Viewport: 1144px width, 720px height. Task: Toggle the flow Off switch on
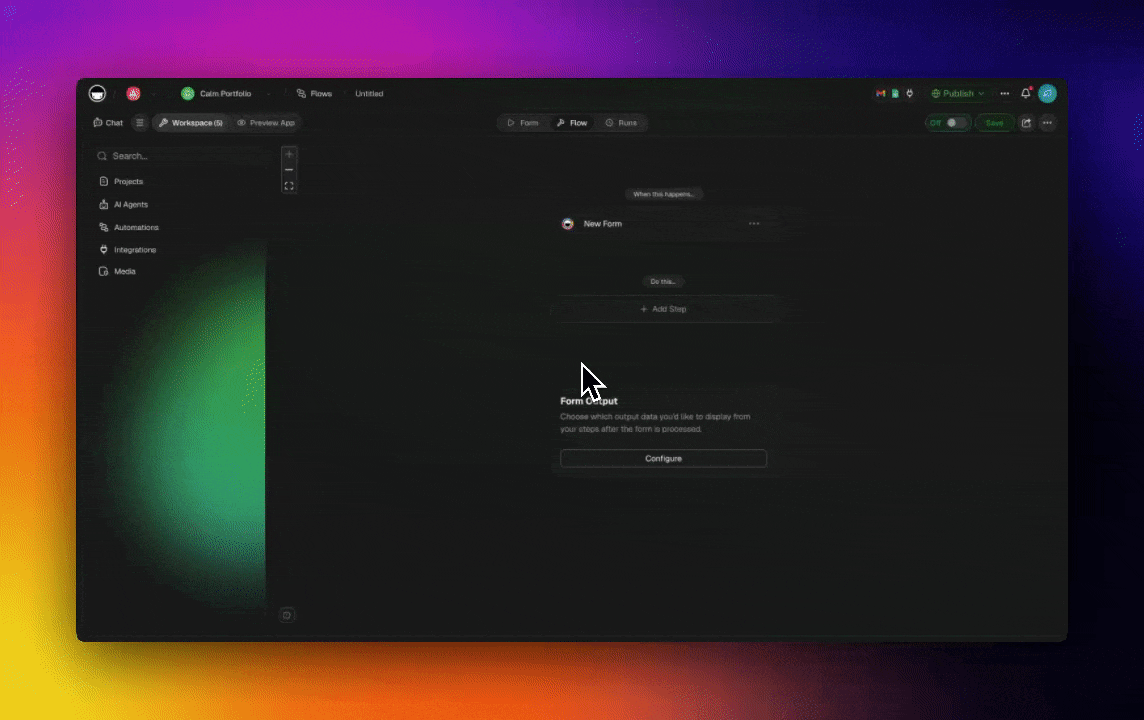[956, 123]
